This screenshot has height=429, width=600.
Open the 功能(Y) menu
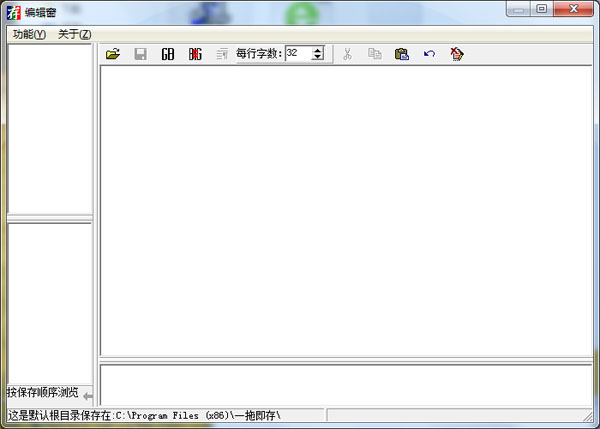(29, 34)
